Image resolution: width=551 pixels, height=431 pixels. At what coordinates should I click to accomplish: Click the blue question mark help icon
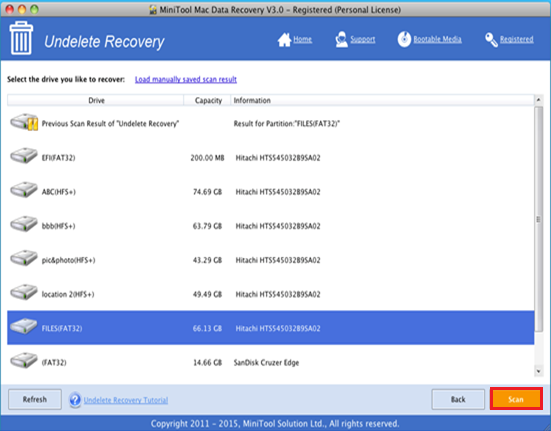pyautogui.click(x=75, y=400)
